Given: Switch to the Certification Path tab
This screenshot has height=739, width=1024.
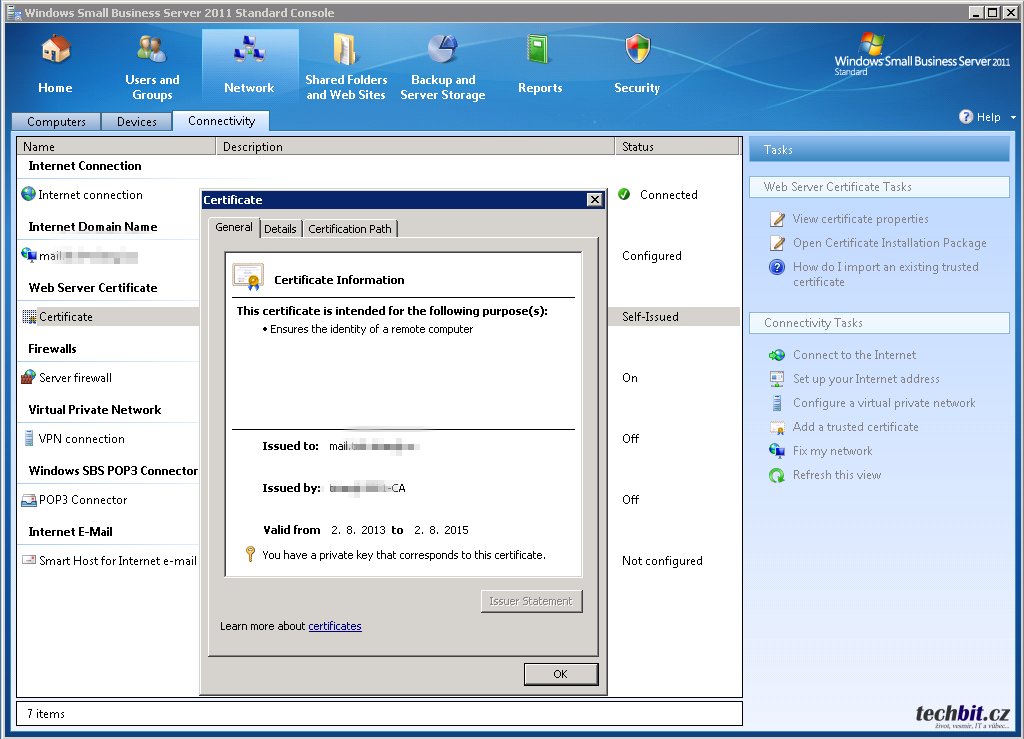Looking at the screenshot, I should [350, 229].
